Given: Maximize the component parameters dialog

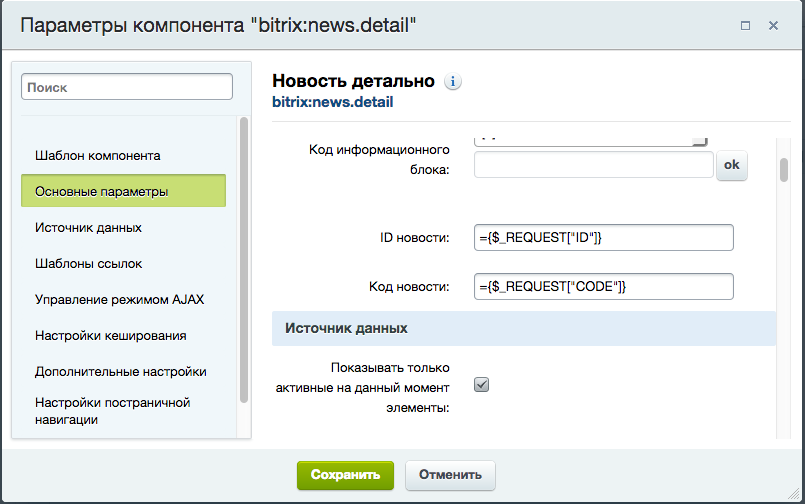Looking at the screenshot, I should [745, 26].
